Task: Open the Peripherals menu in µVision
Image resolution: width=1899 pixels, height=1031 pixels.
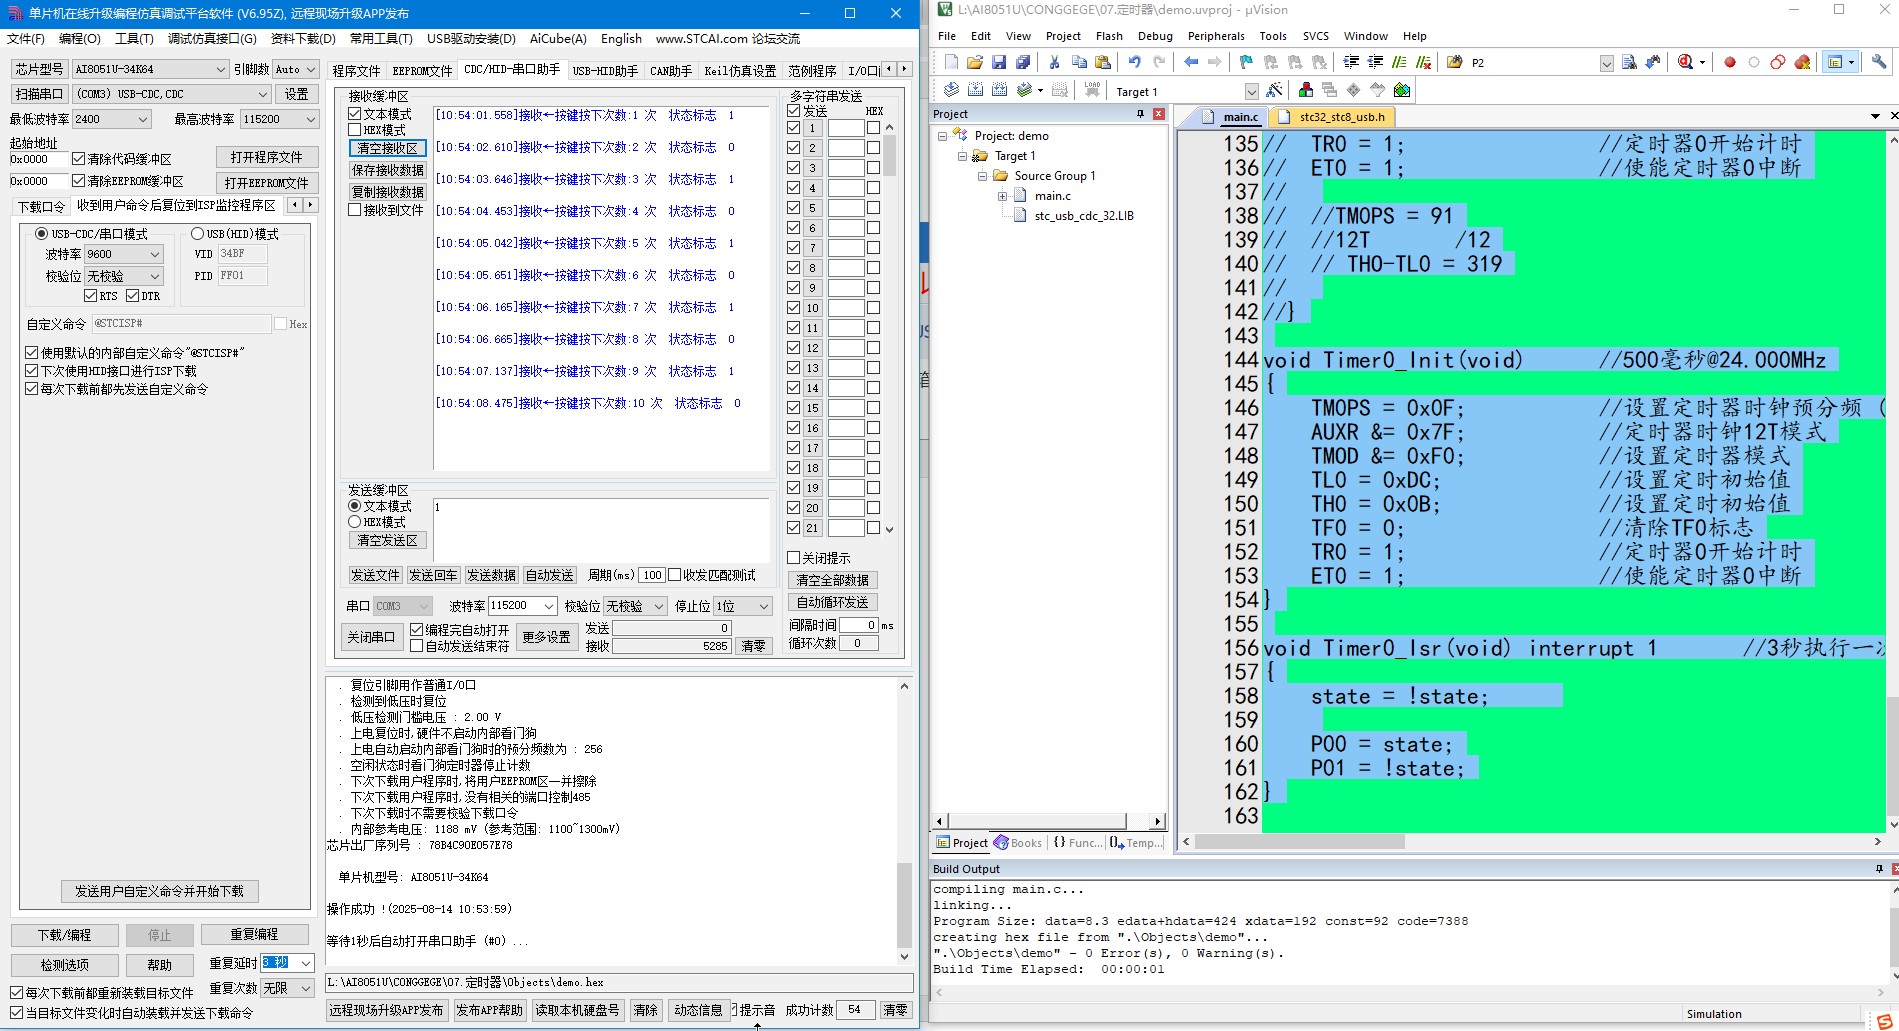Action: click(1216, 36)
